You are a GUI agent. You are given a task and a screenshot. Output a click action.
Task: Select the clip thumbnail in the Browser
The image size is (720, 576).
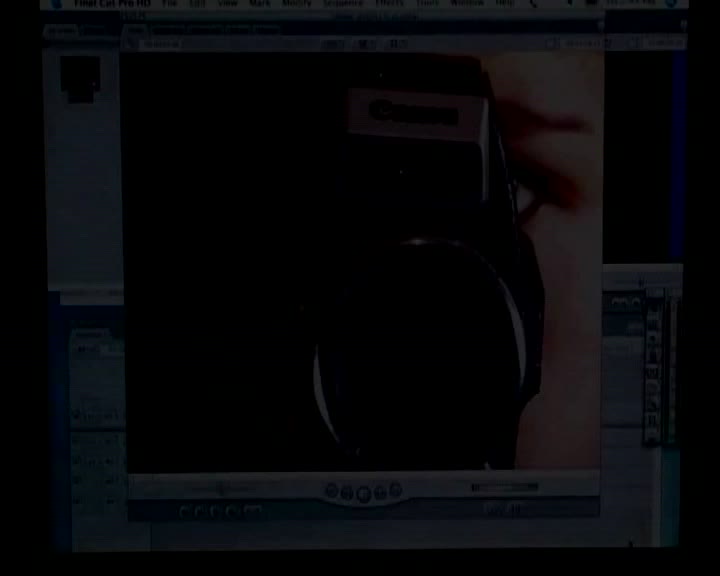[x=80, y=79]
